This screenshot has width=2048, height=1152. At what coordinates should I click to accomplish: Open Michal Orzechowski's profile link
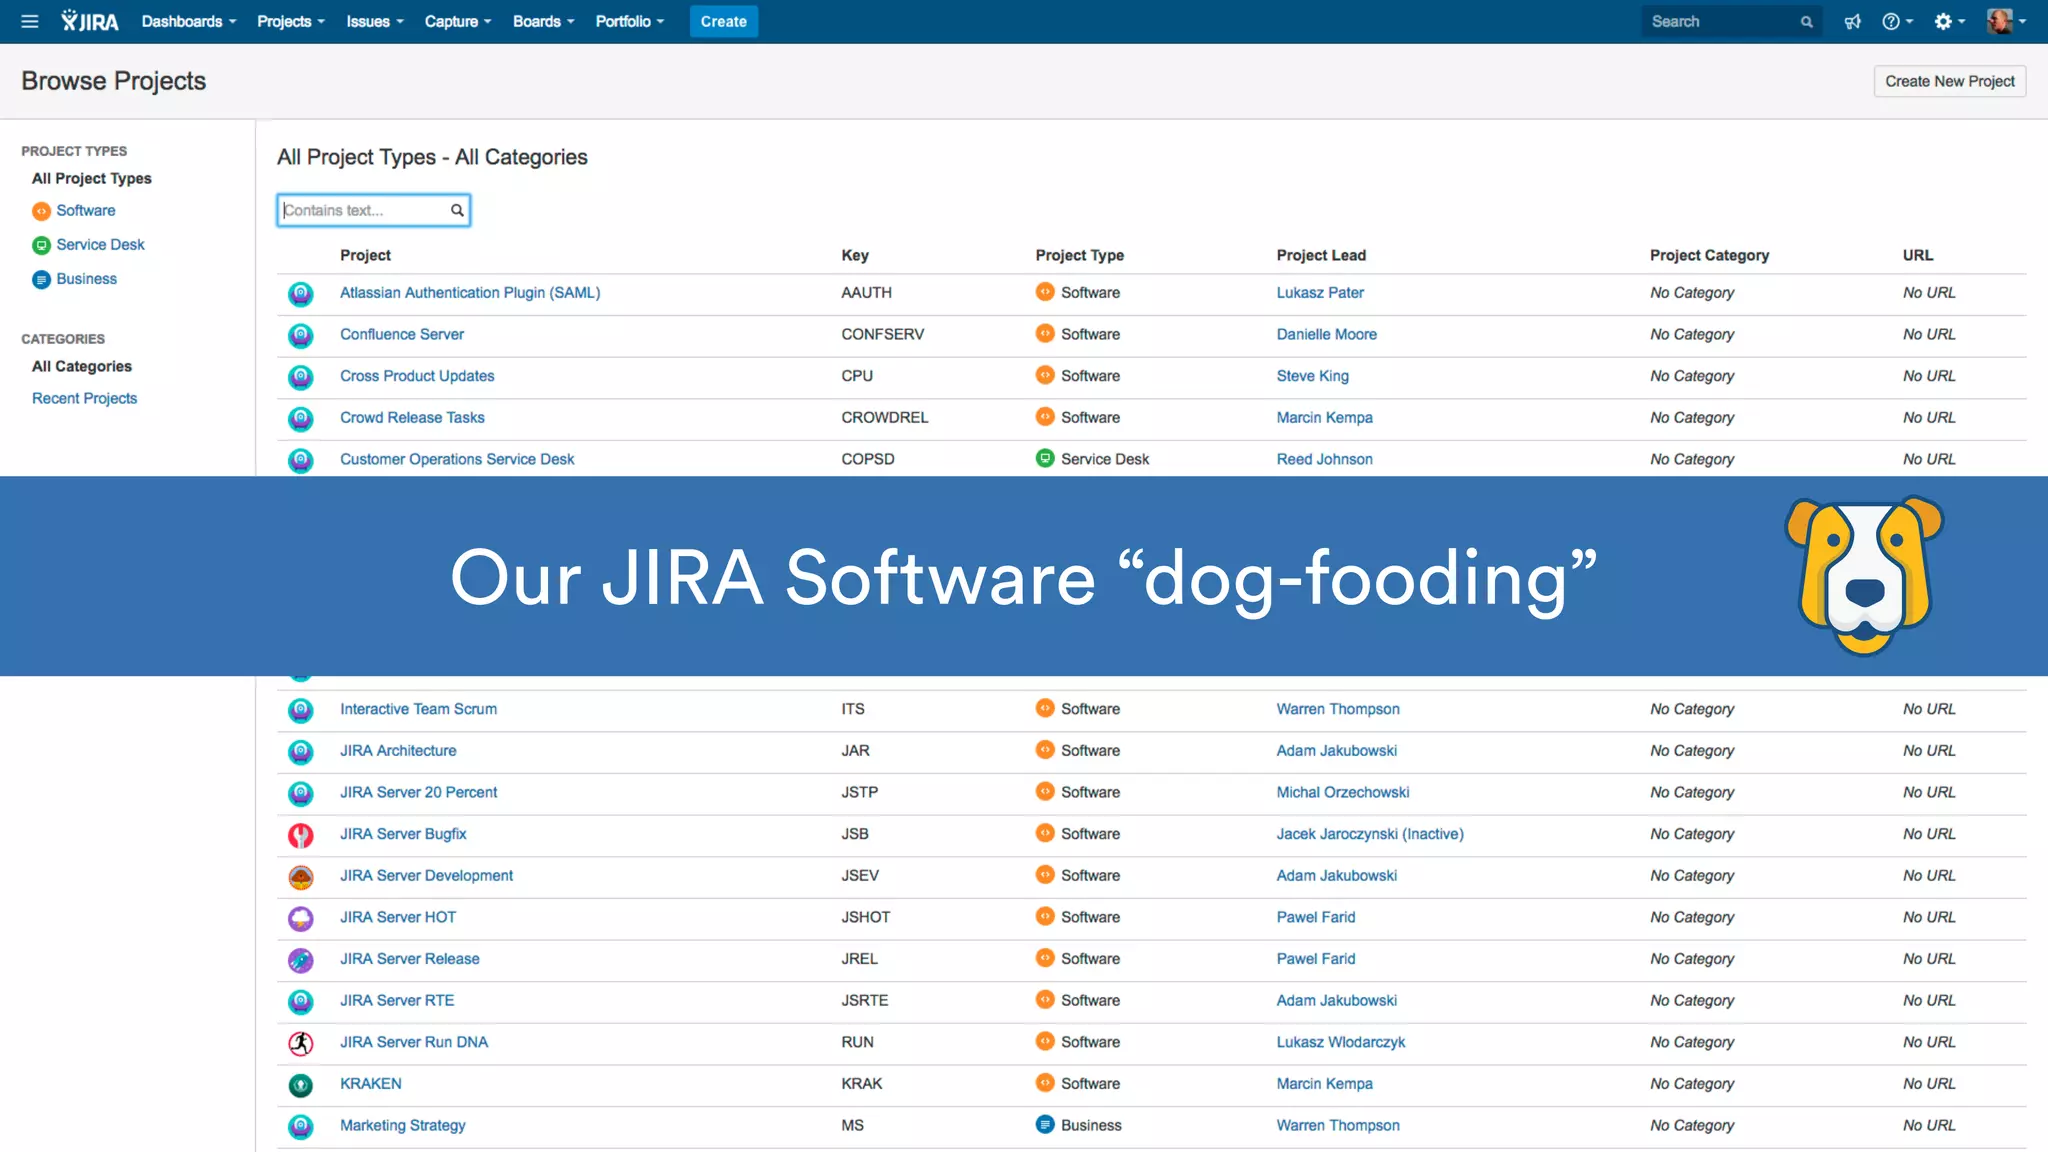pyautogui.click(x=1343, y=792)
